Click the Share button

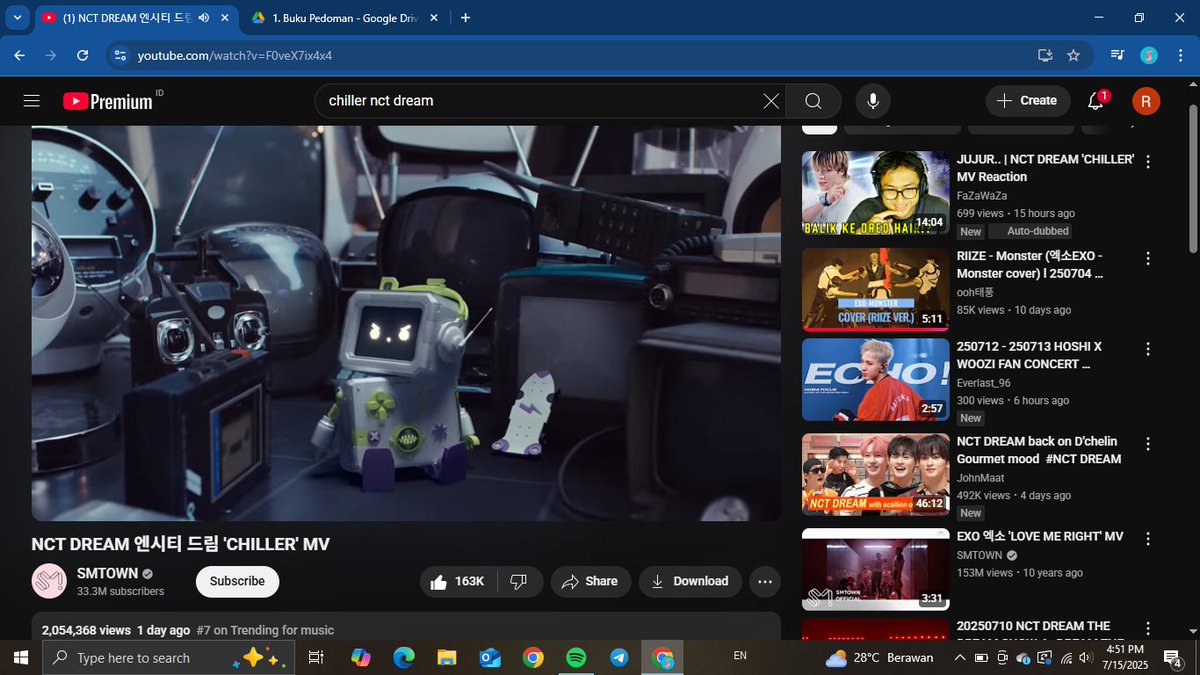point(589,581)
